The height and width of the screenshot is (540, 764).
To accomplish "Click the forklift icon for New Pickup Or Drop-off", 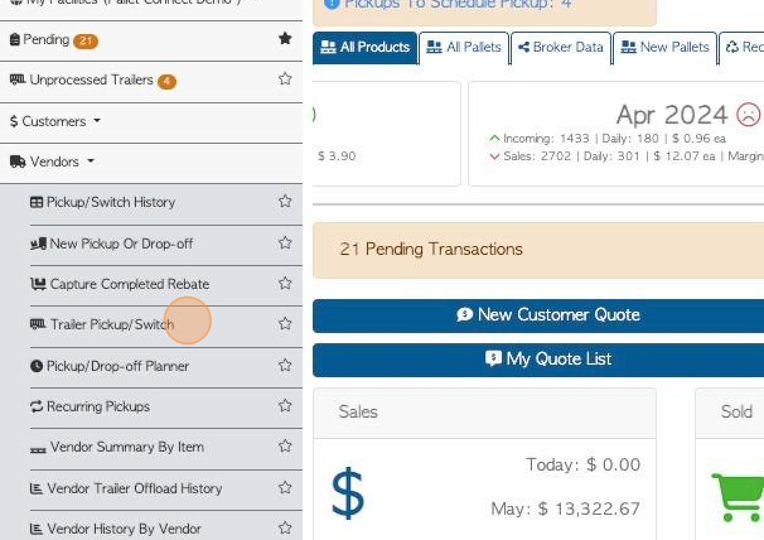I will tap(38, 243).
